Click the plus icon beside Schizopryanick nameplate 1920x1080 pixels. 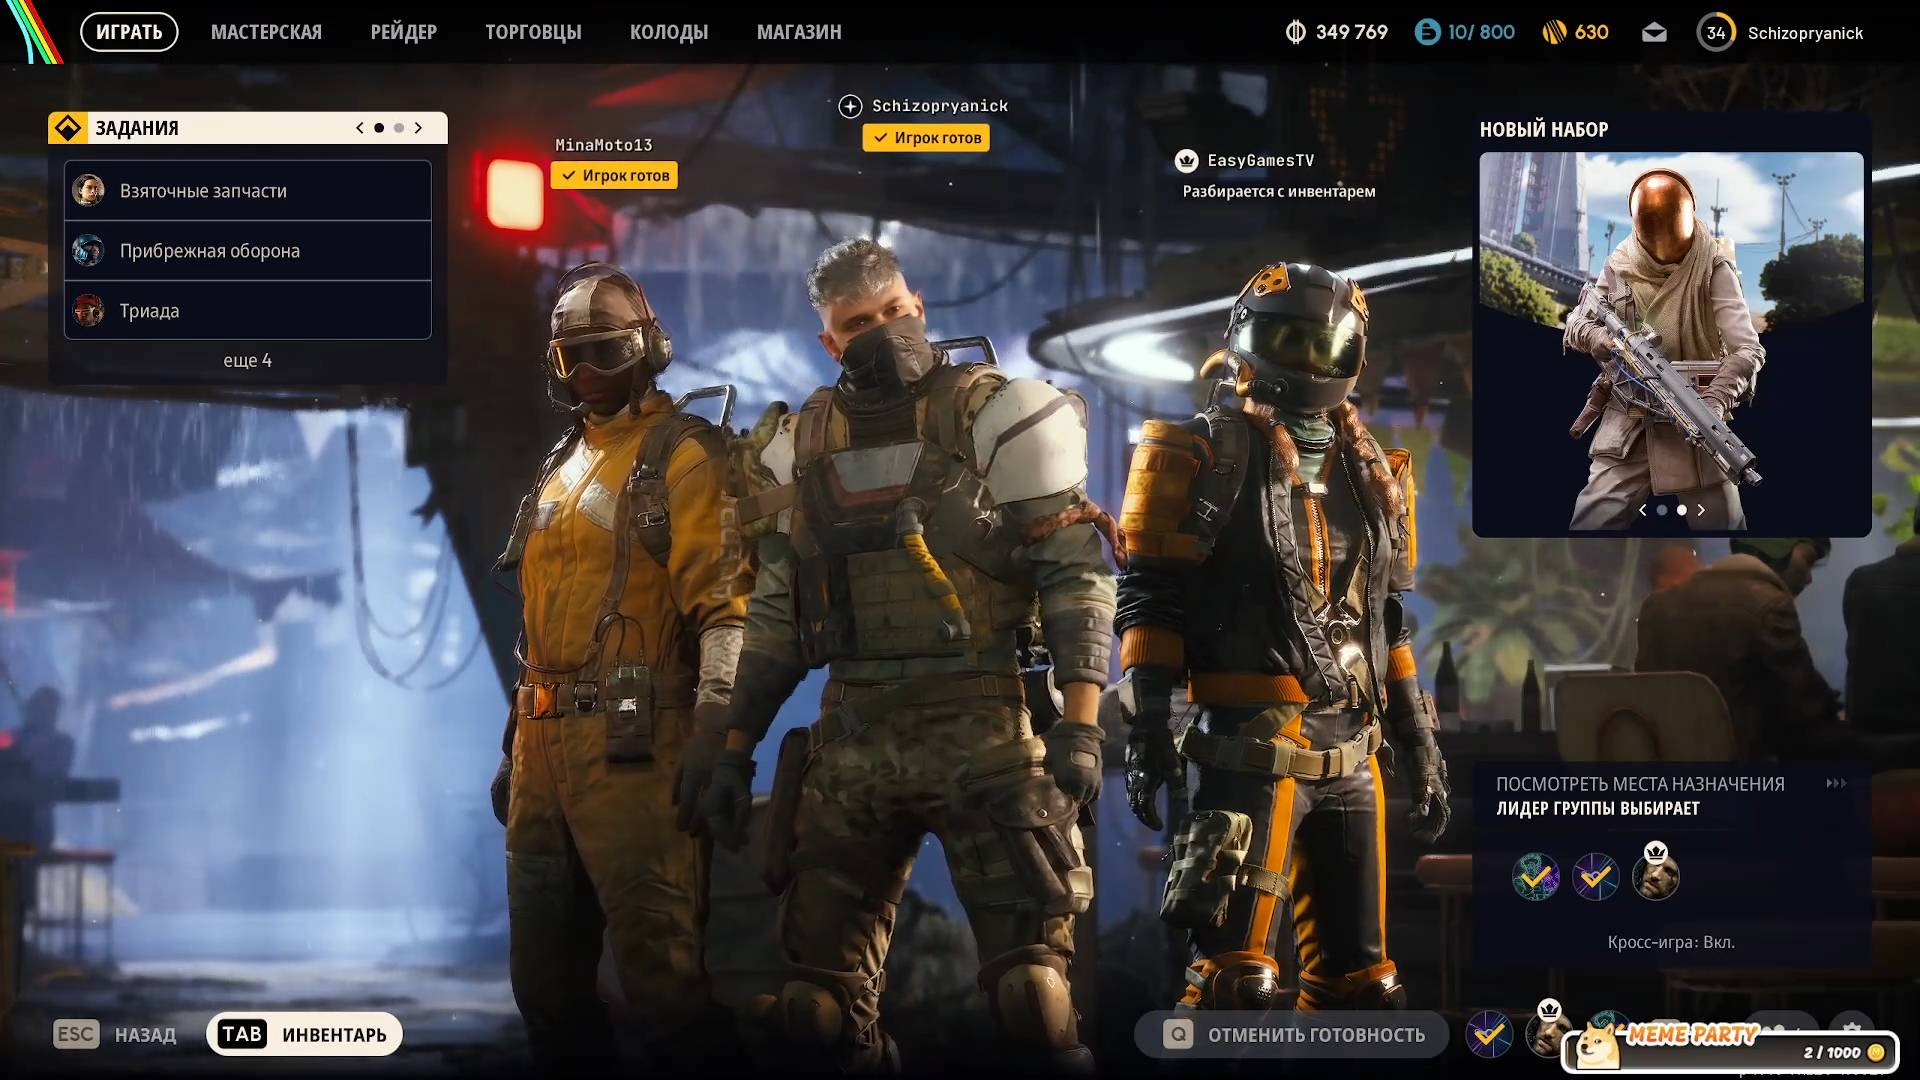tap(850, 106)
